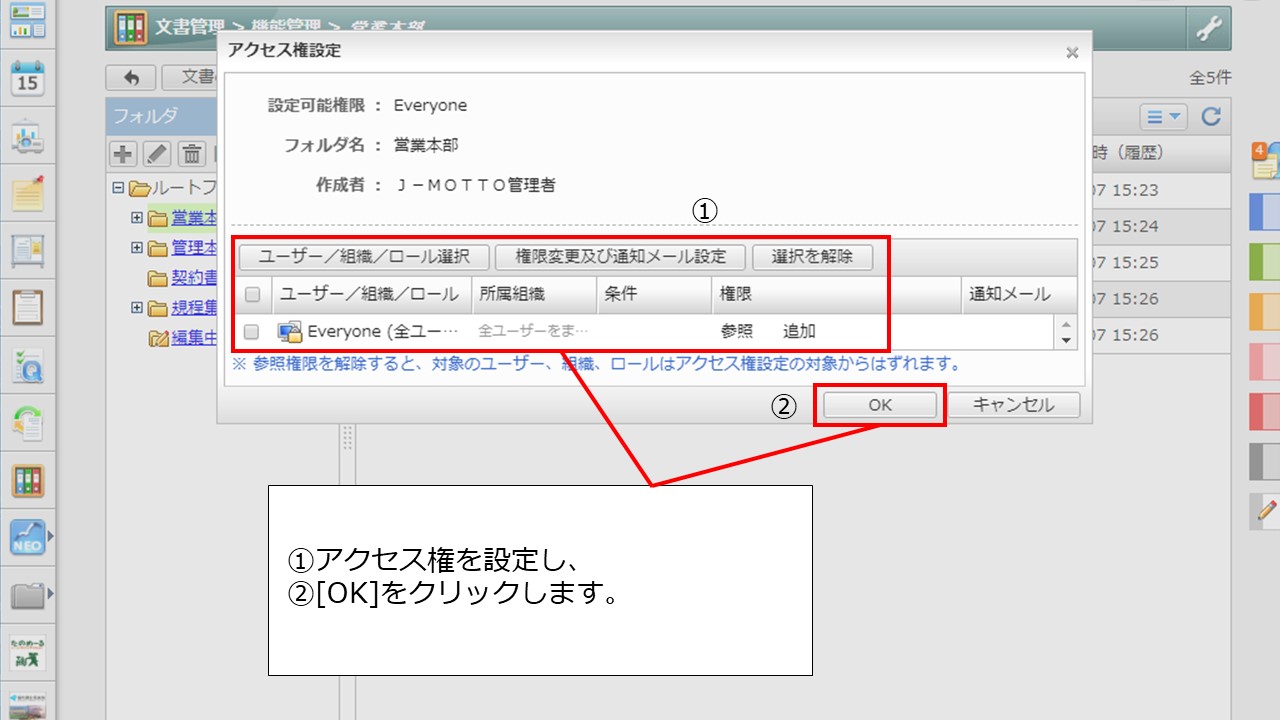Click the 選択を解除 button
1280x720 pixels.
pos(812,257)
